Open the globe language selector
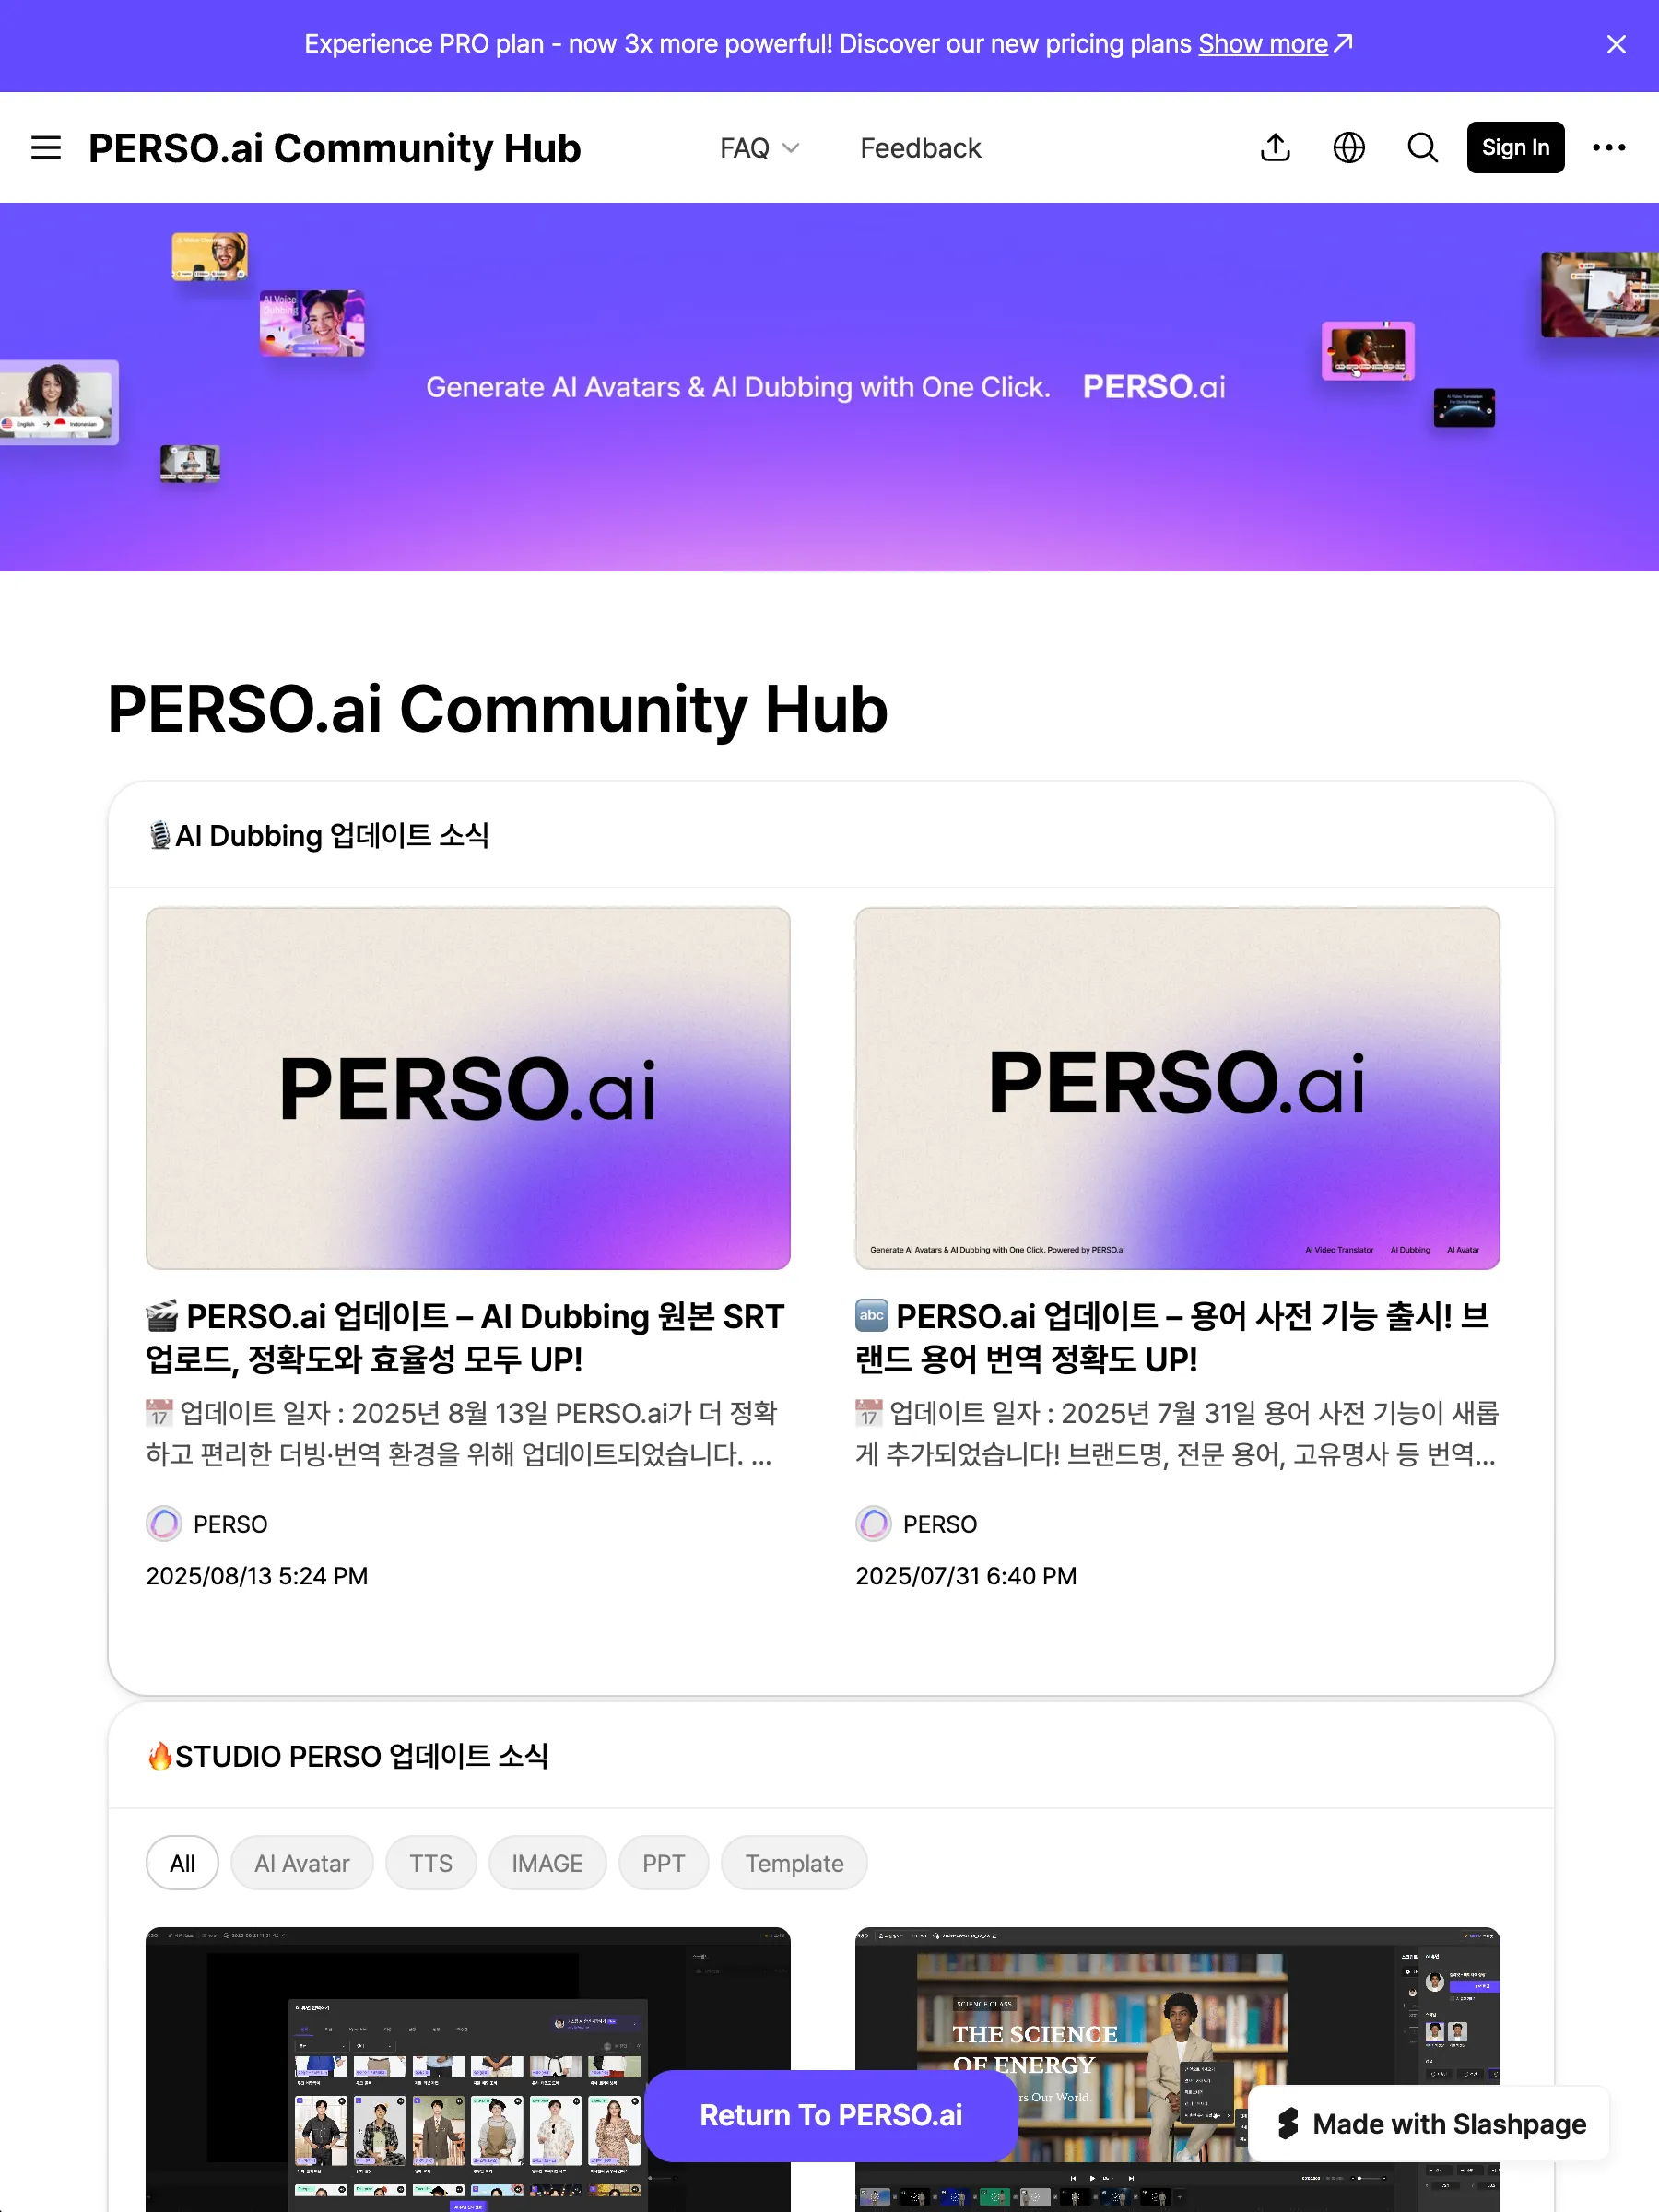The image size is (1659, 2212). pyautogui.click(x=1349, y=148)
